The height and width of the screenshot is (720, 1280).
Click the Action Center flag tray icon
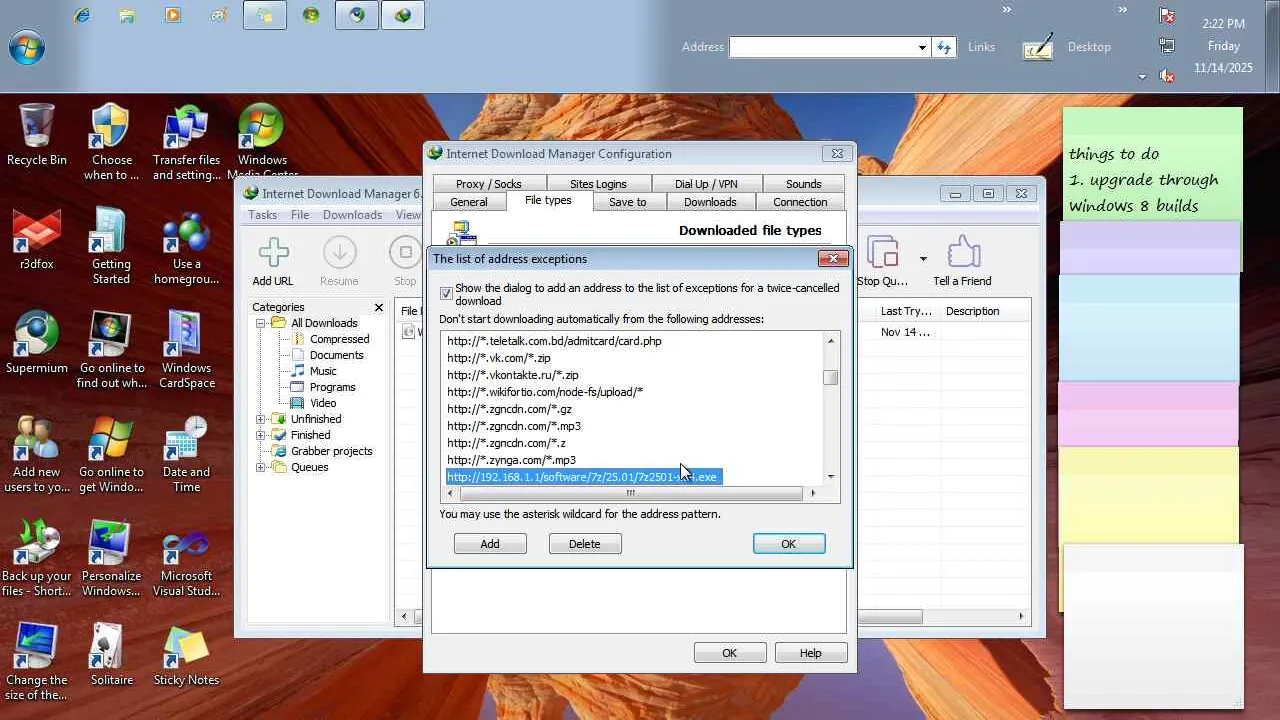pyautogui.click(x=1167, y=15)
